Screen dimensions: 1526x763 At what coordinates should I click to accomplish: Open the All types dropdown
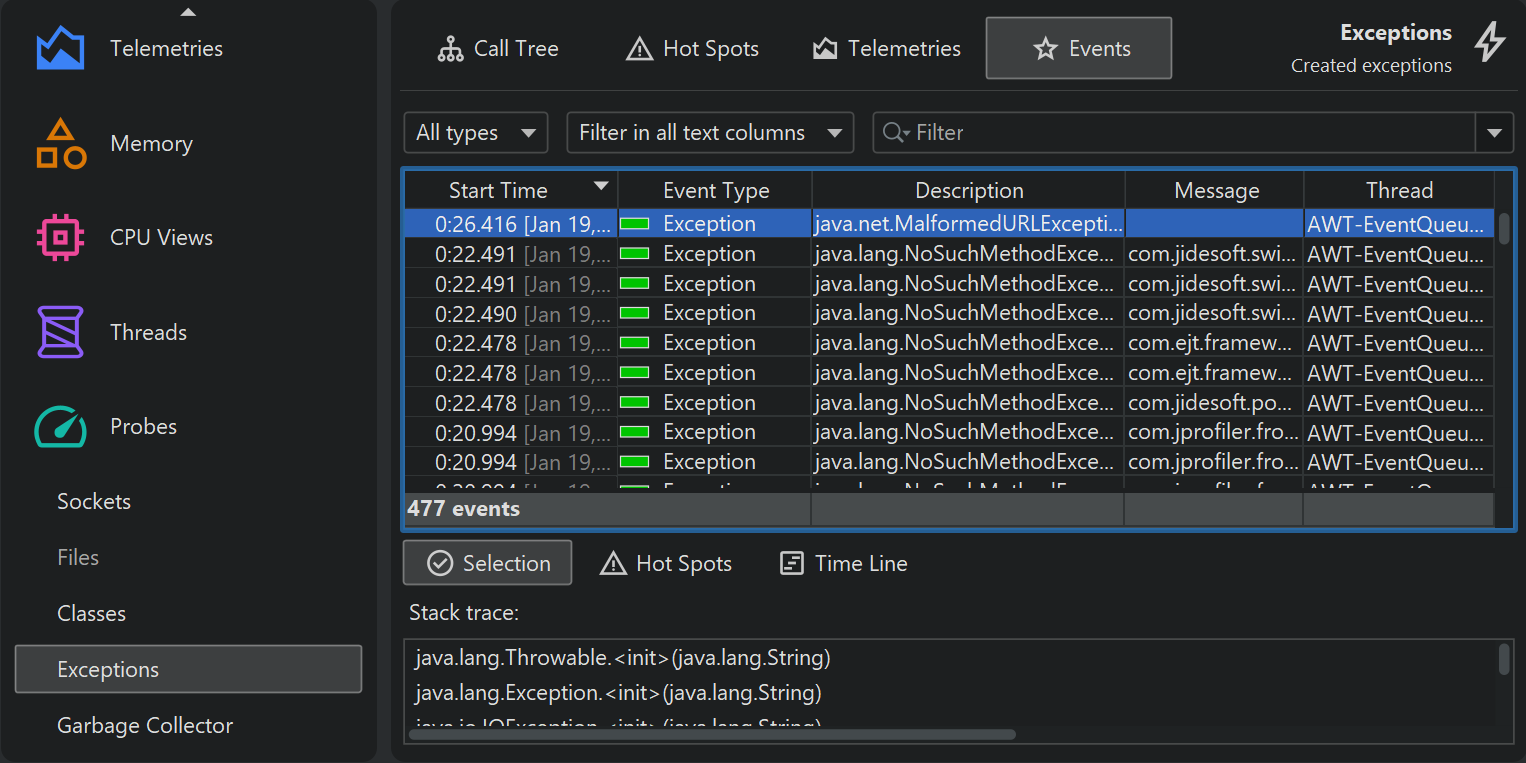(476, 133)
